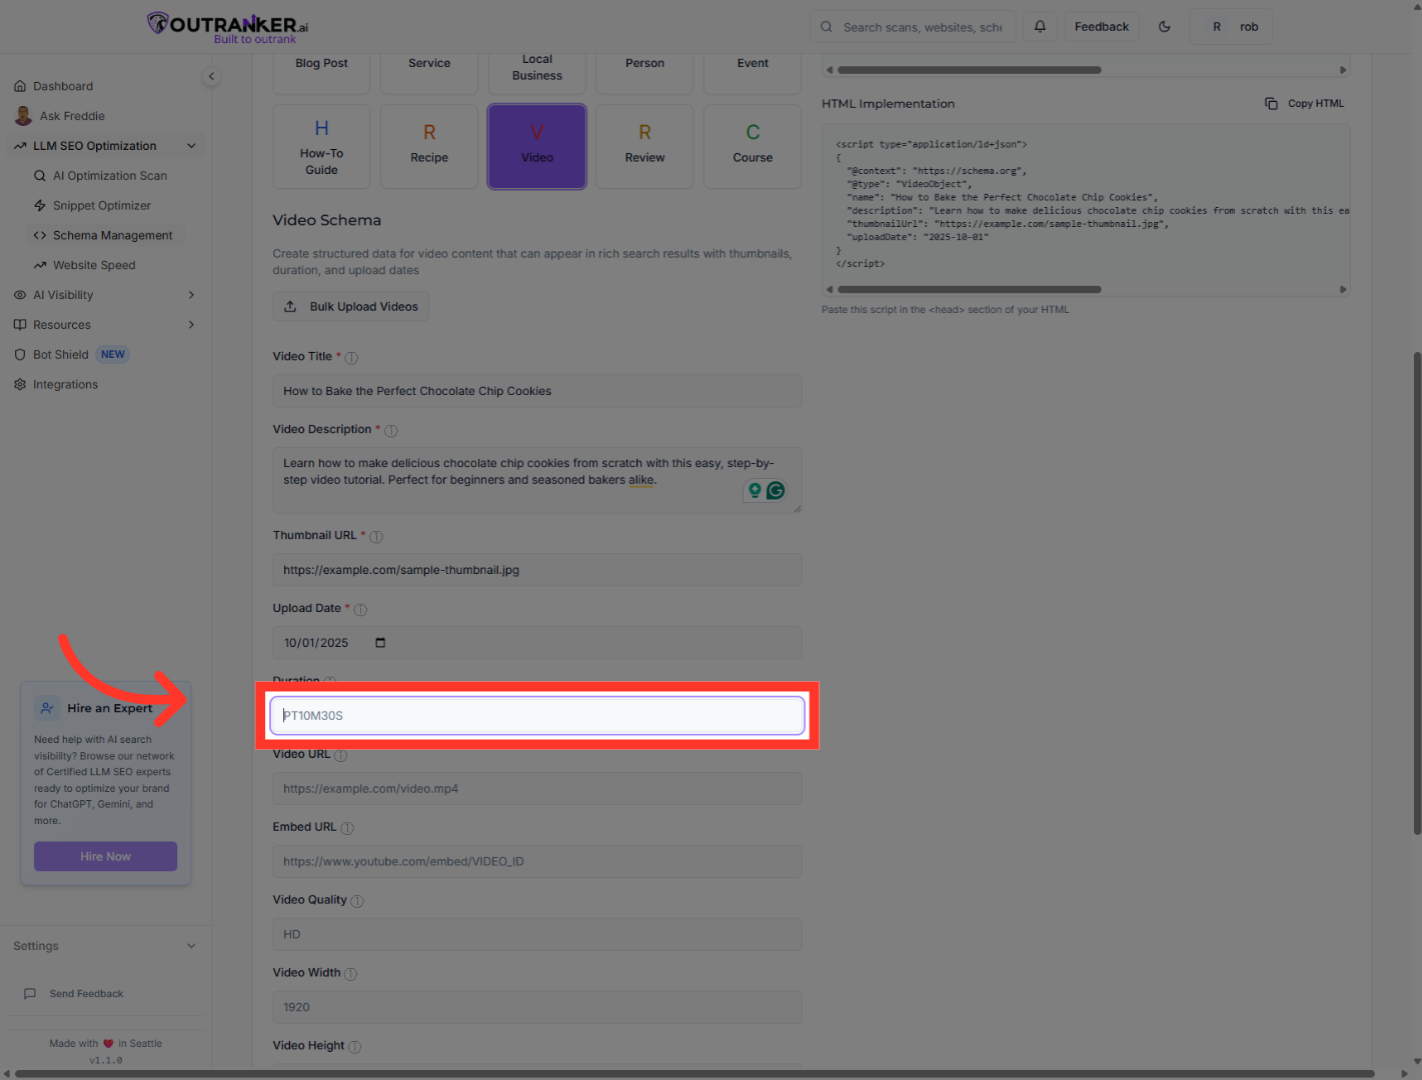Click the info icon beside Video Height
The width and height of the screenshot is (1422, 1080).
355,1047
